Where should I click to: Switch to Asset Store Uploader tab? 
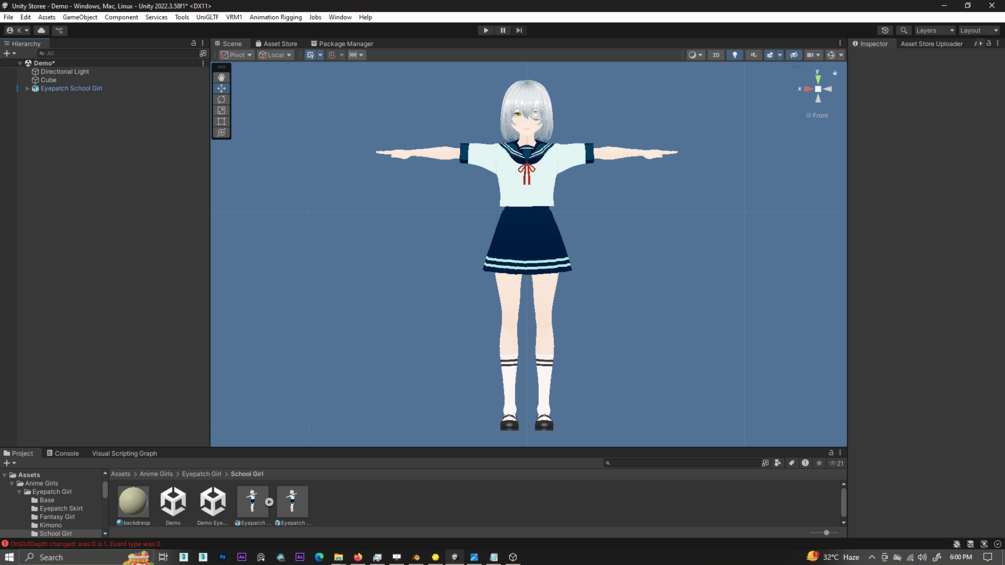[x=931, y=44]
